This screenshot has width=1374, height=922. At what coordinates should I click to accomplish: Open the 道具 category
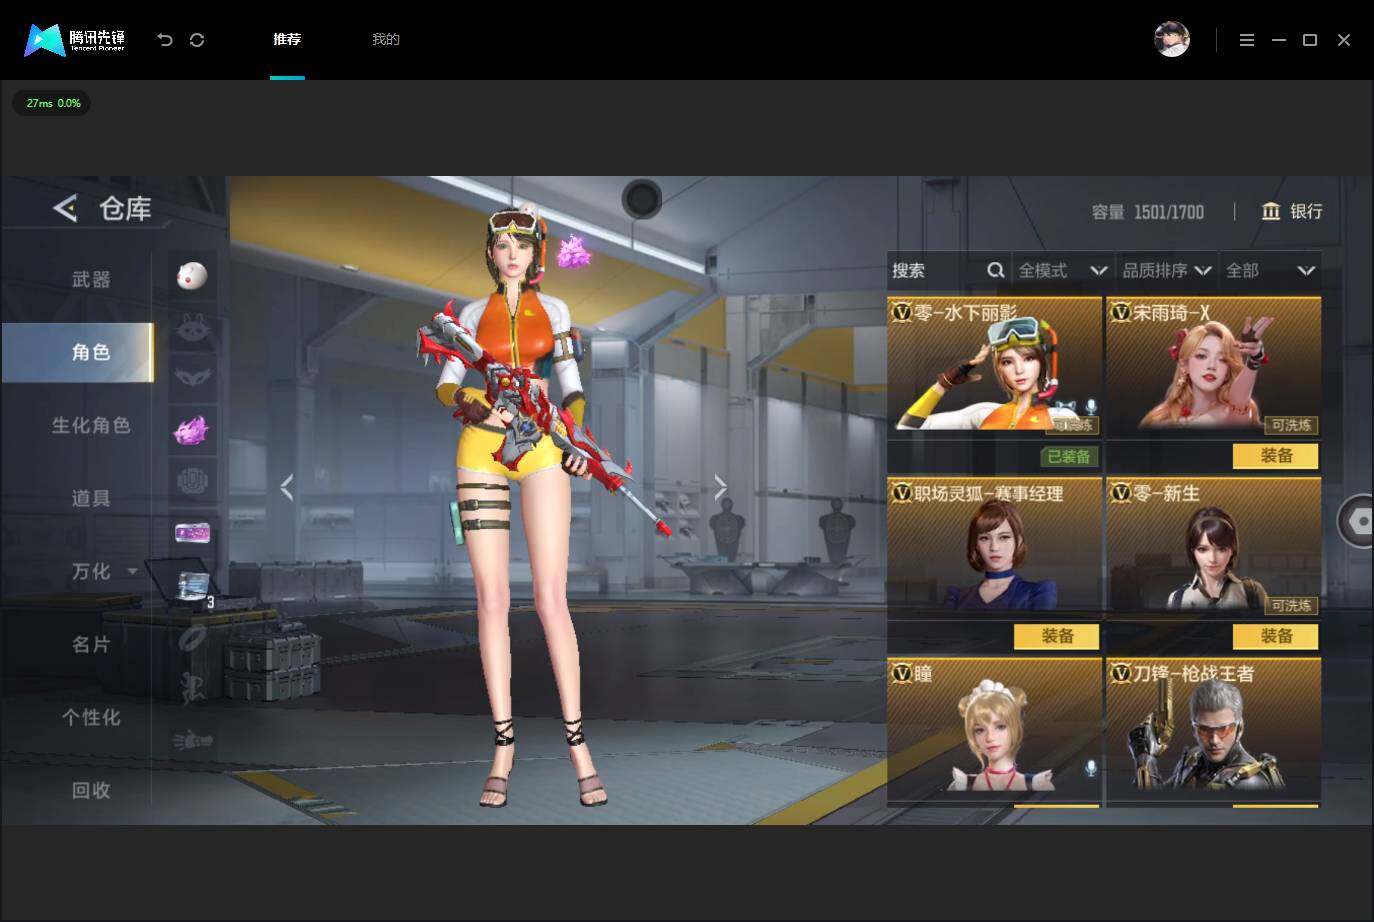[91, 498]
